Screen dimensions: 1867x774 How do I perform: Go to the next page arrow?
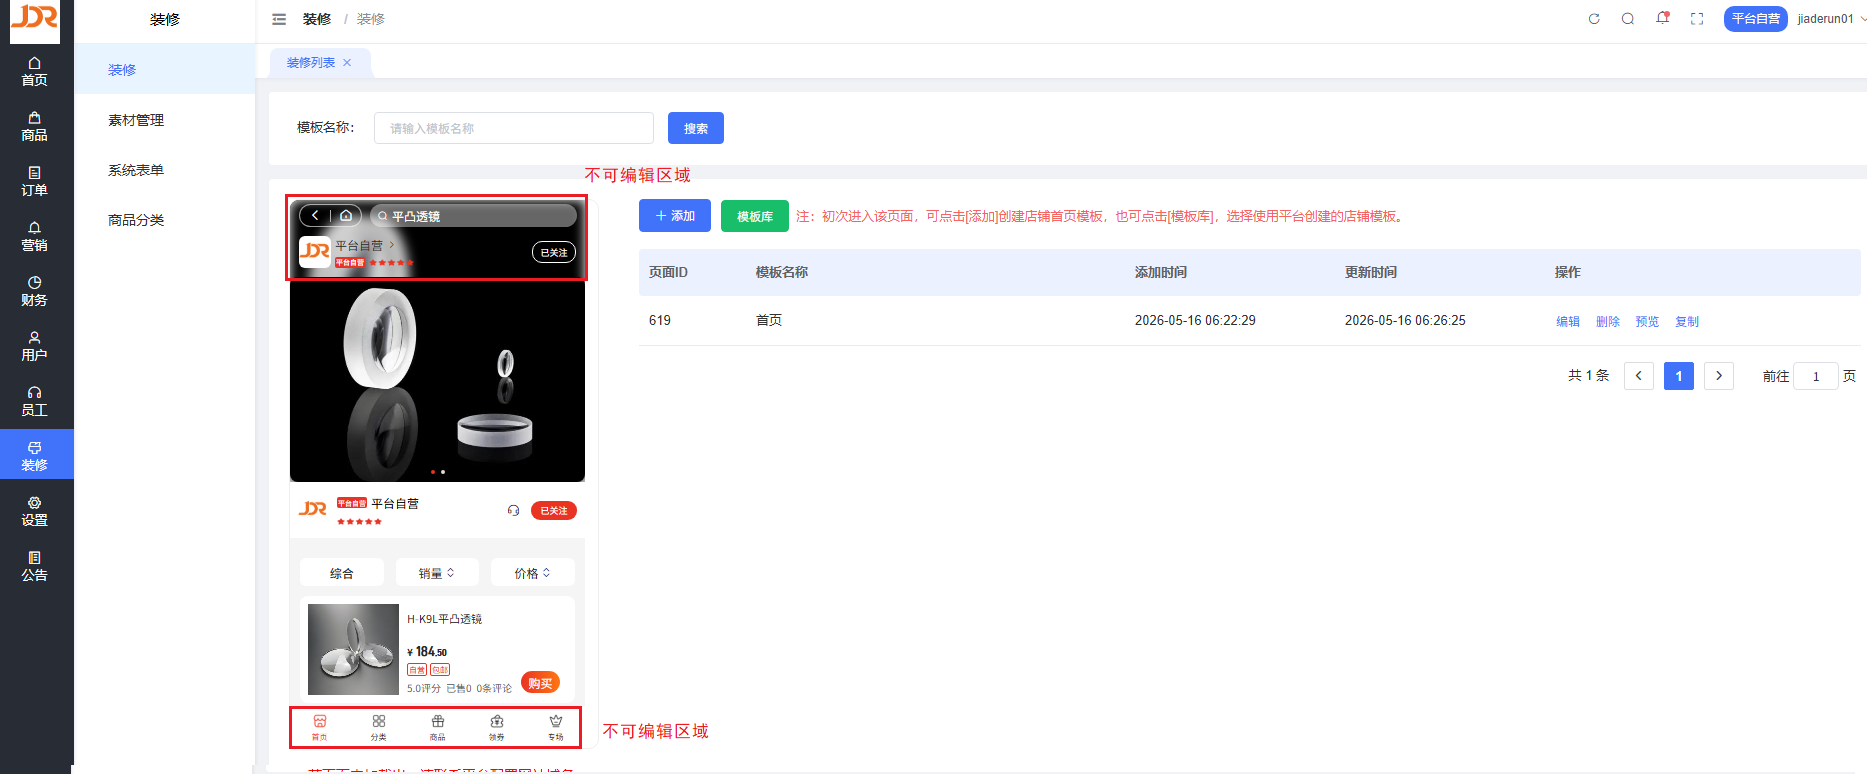(x=1719, y=376)
